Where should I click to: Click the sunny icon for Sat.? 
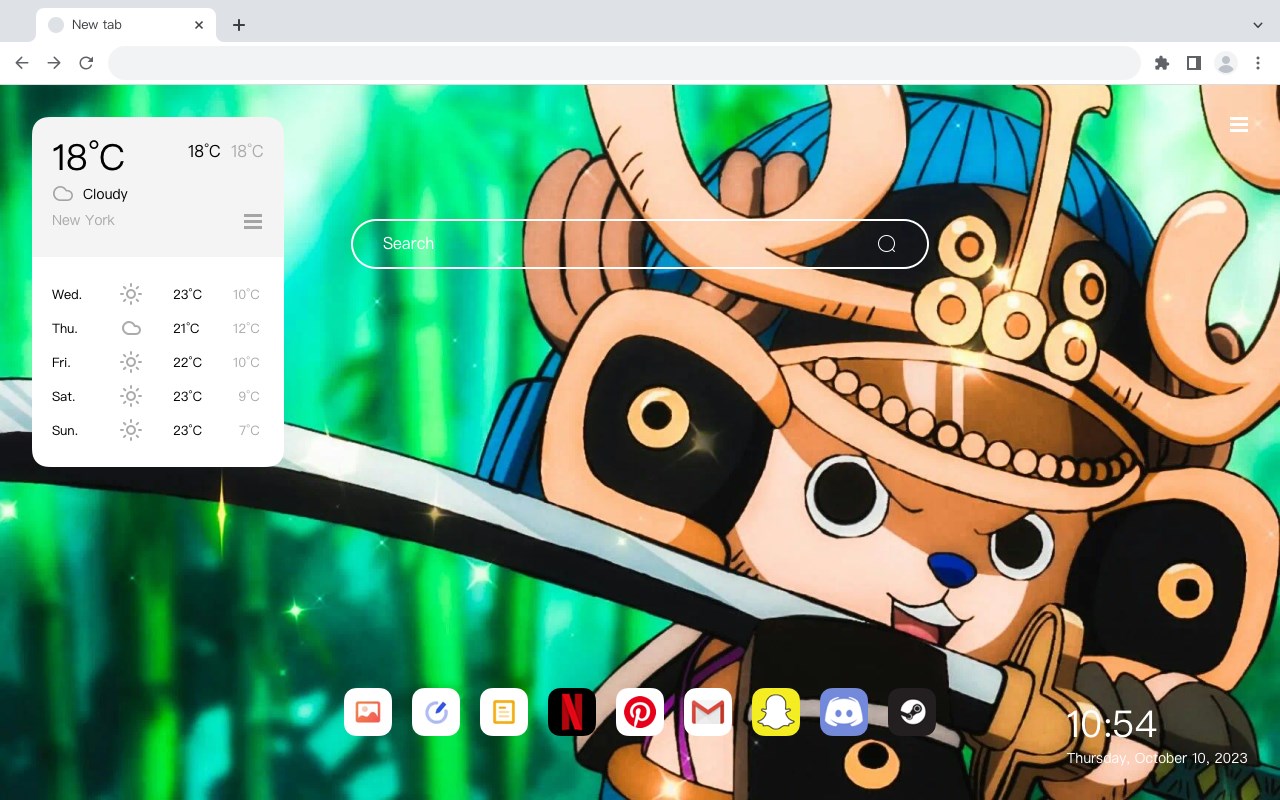[x=131, y=396]
